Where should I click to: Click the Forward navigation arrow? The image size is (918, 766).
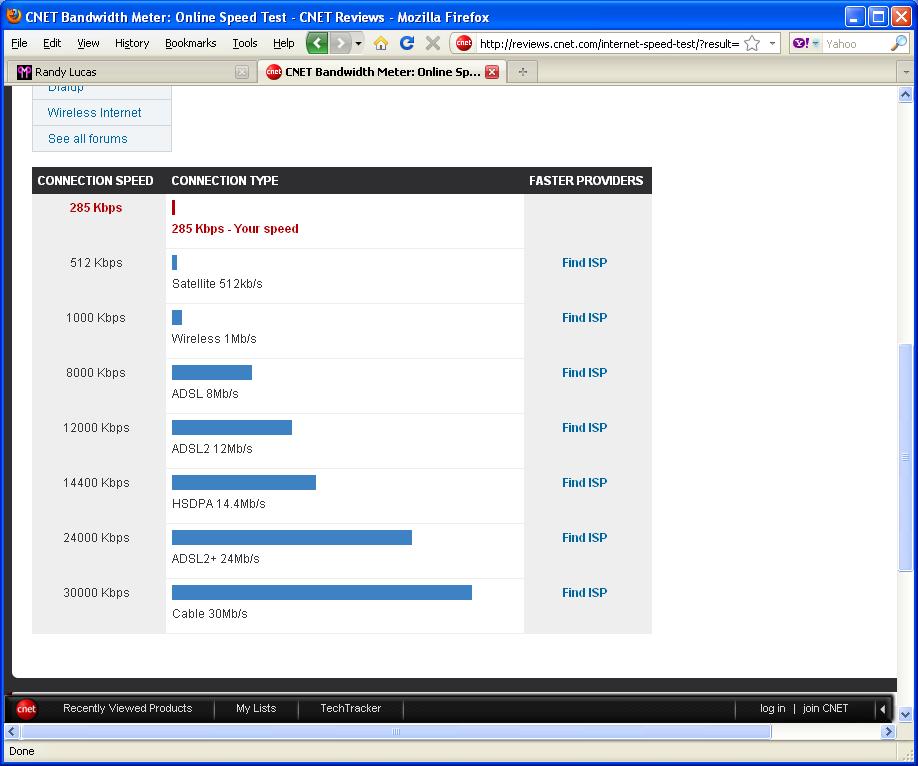click(341, 43)
